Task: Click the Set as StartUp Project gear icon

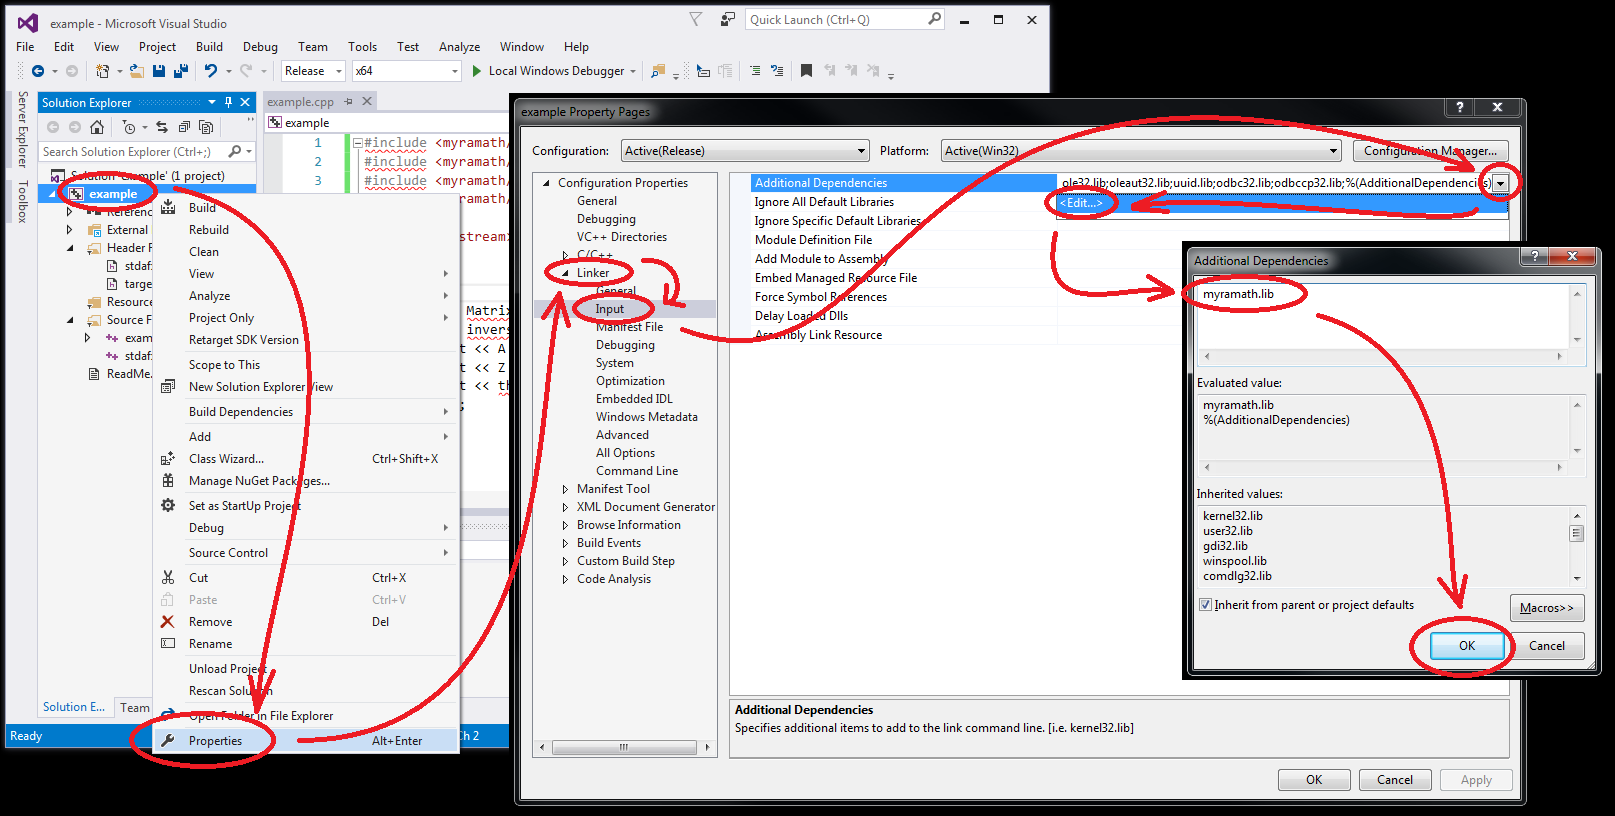Action: click(x=168, y=505)
